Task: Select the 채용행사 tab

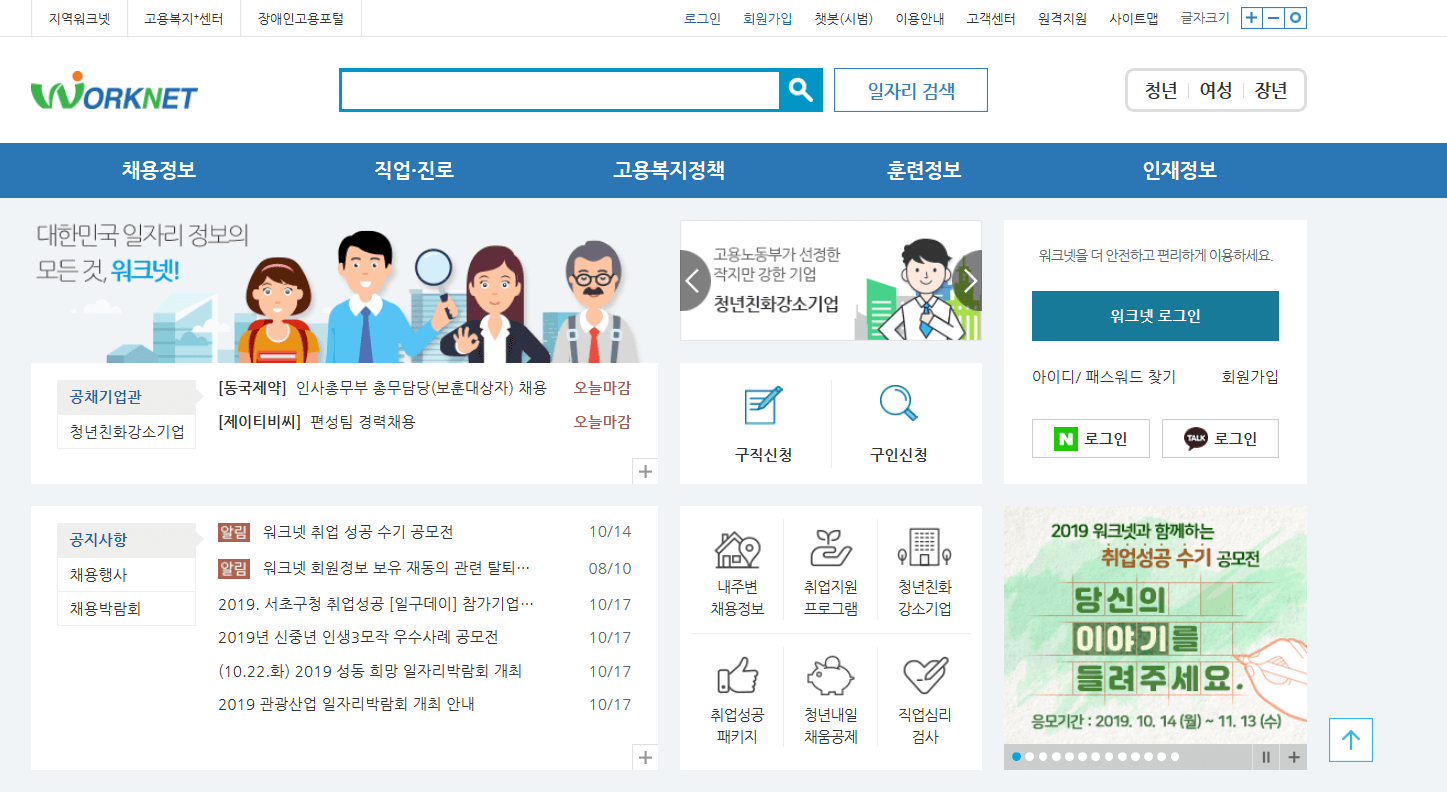Action: [126, 575]
